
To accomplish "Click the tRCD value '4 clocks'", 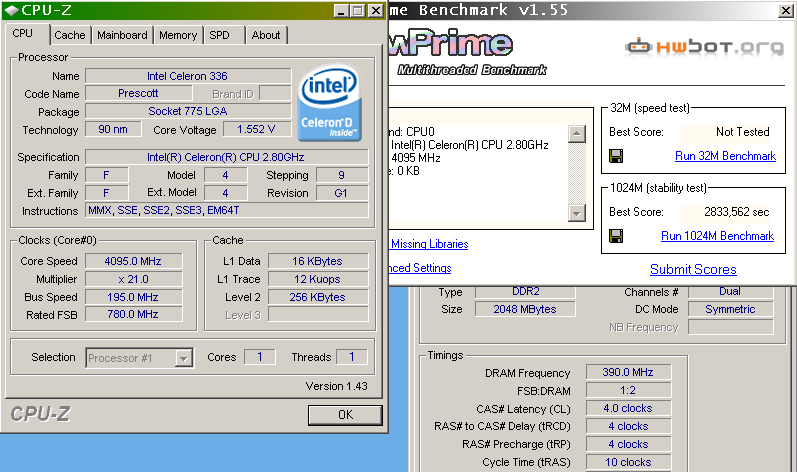I will [x=628, y=426].
